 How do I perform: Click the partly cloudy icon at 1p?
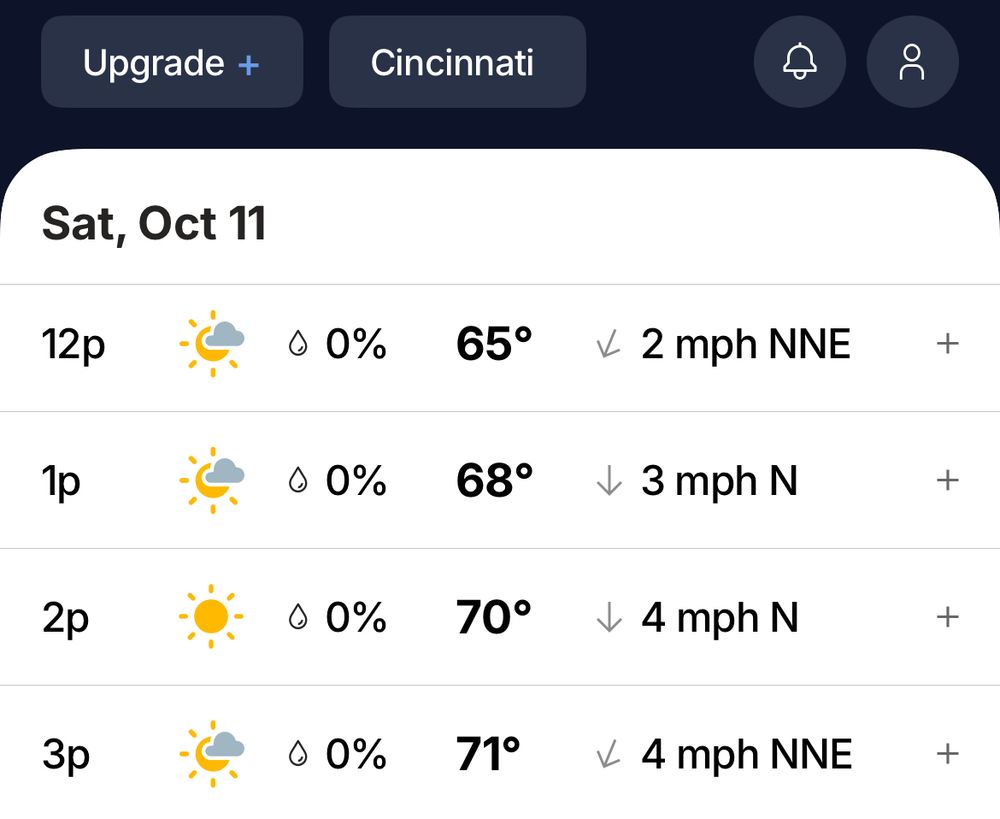[x=212, y=481]
